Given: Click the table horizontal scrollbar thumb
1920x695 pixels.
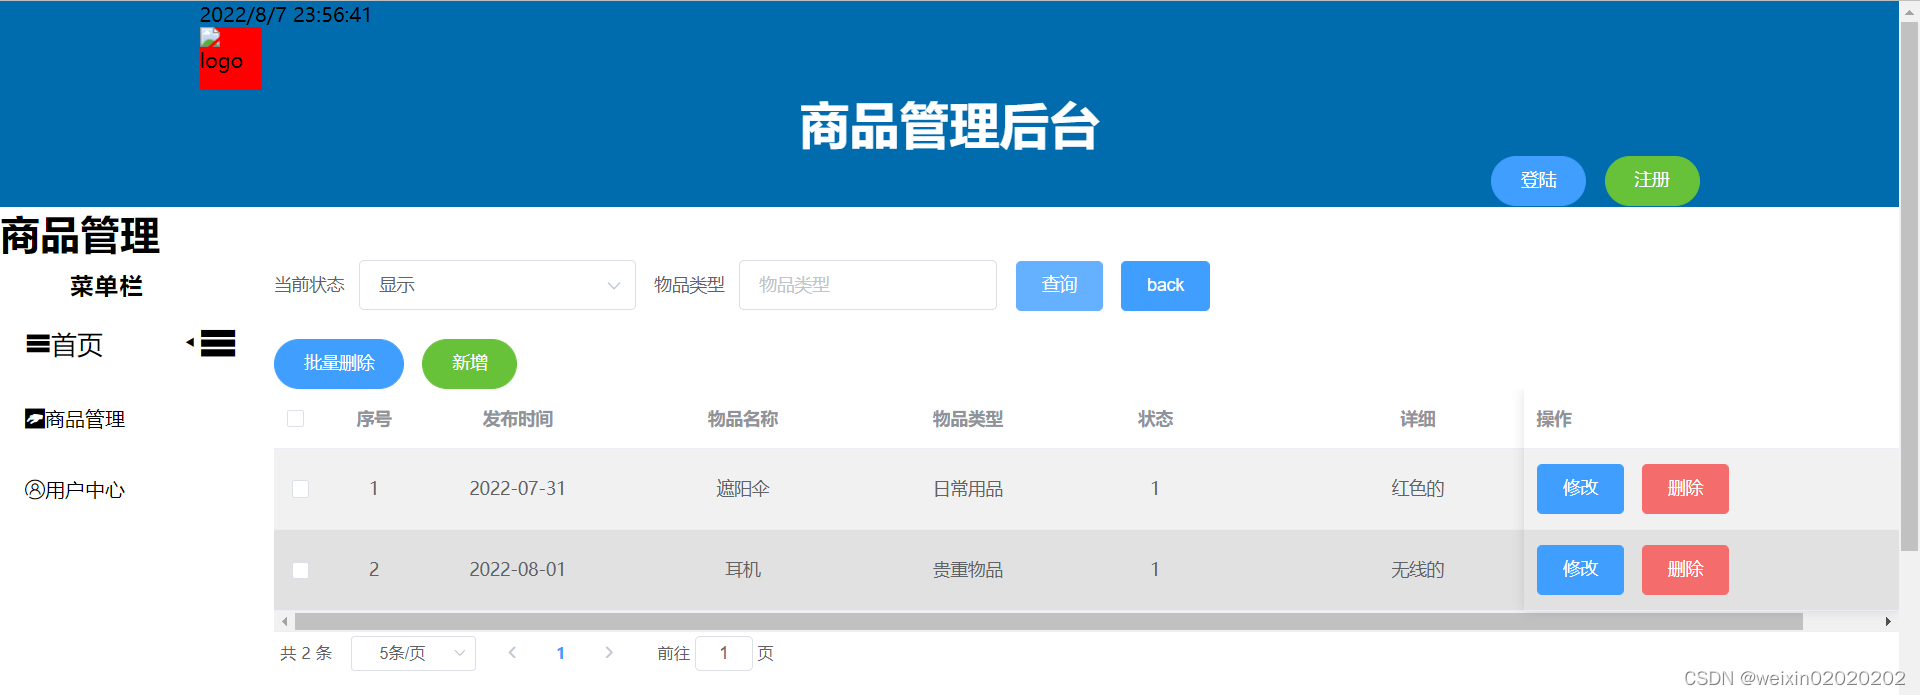Looking at the screenshot, I should [1049, 622].
